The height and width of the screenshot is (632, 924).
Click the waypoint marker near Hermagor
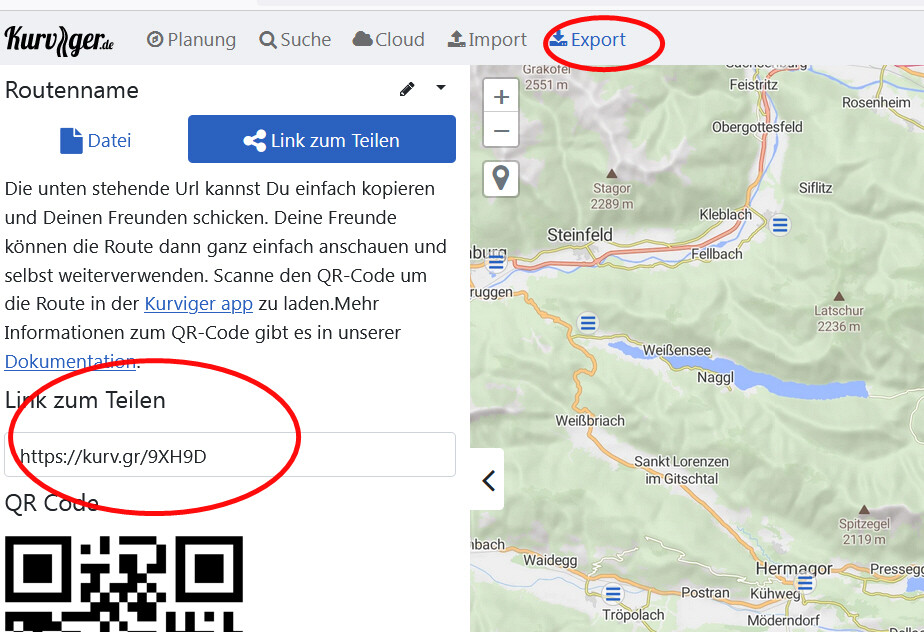click(x=805, y=582)
